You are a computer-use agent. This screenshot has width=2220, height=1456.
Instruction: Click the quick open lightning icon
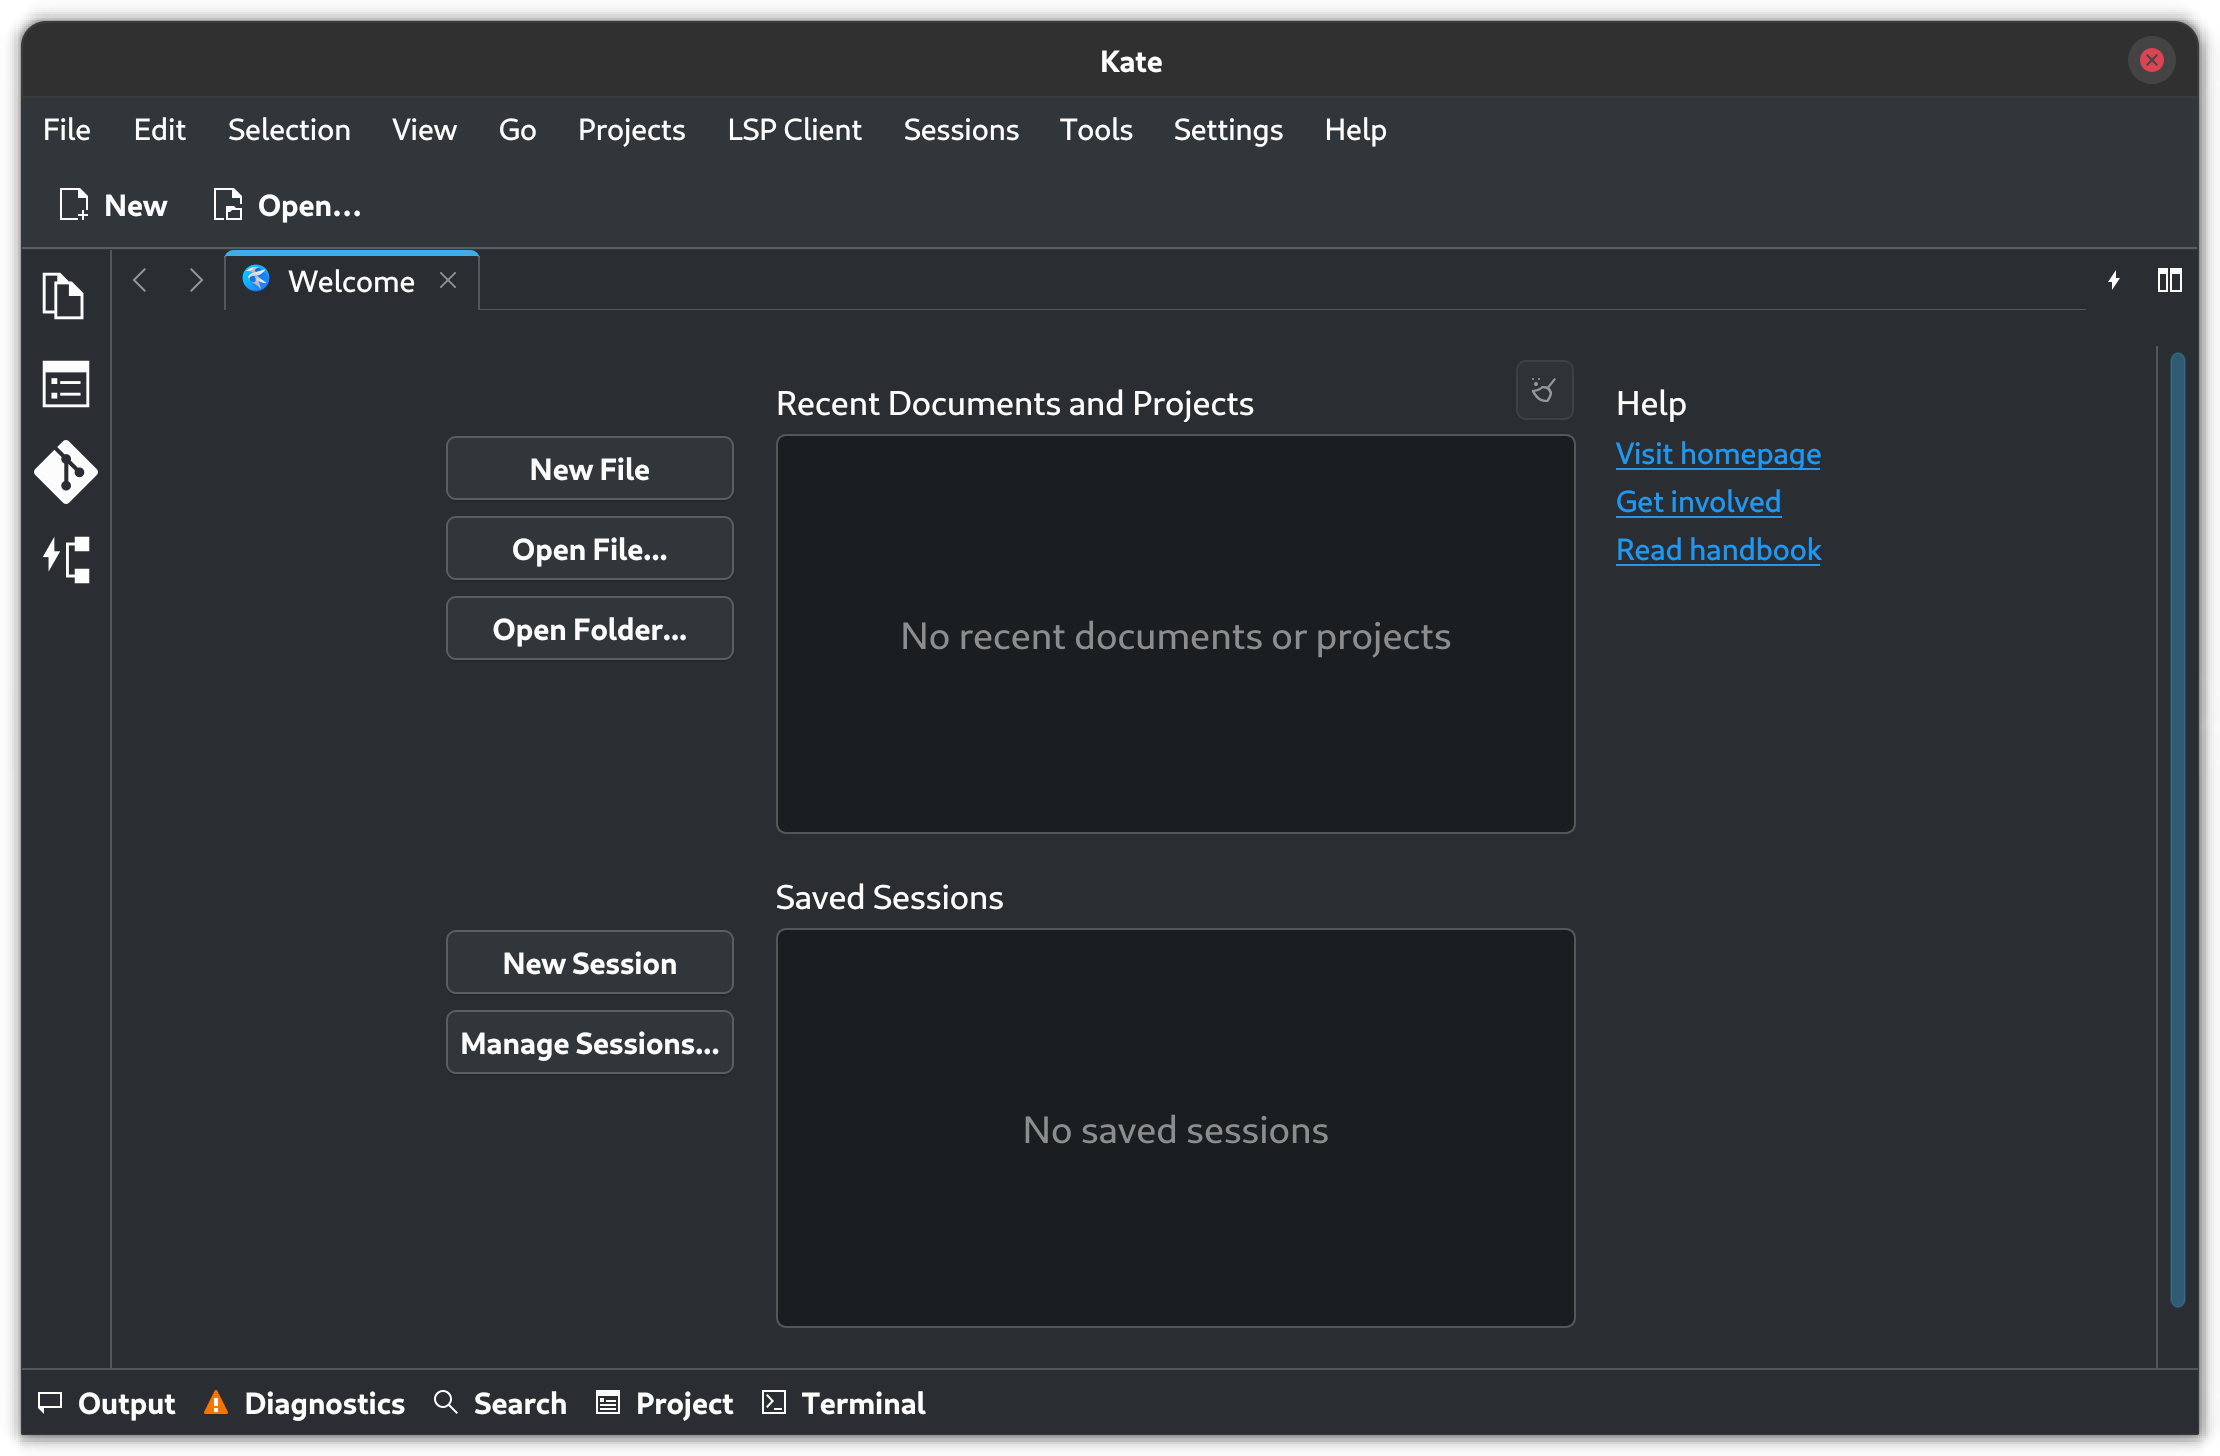2114,280
